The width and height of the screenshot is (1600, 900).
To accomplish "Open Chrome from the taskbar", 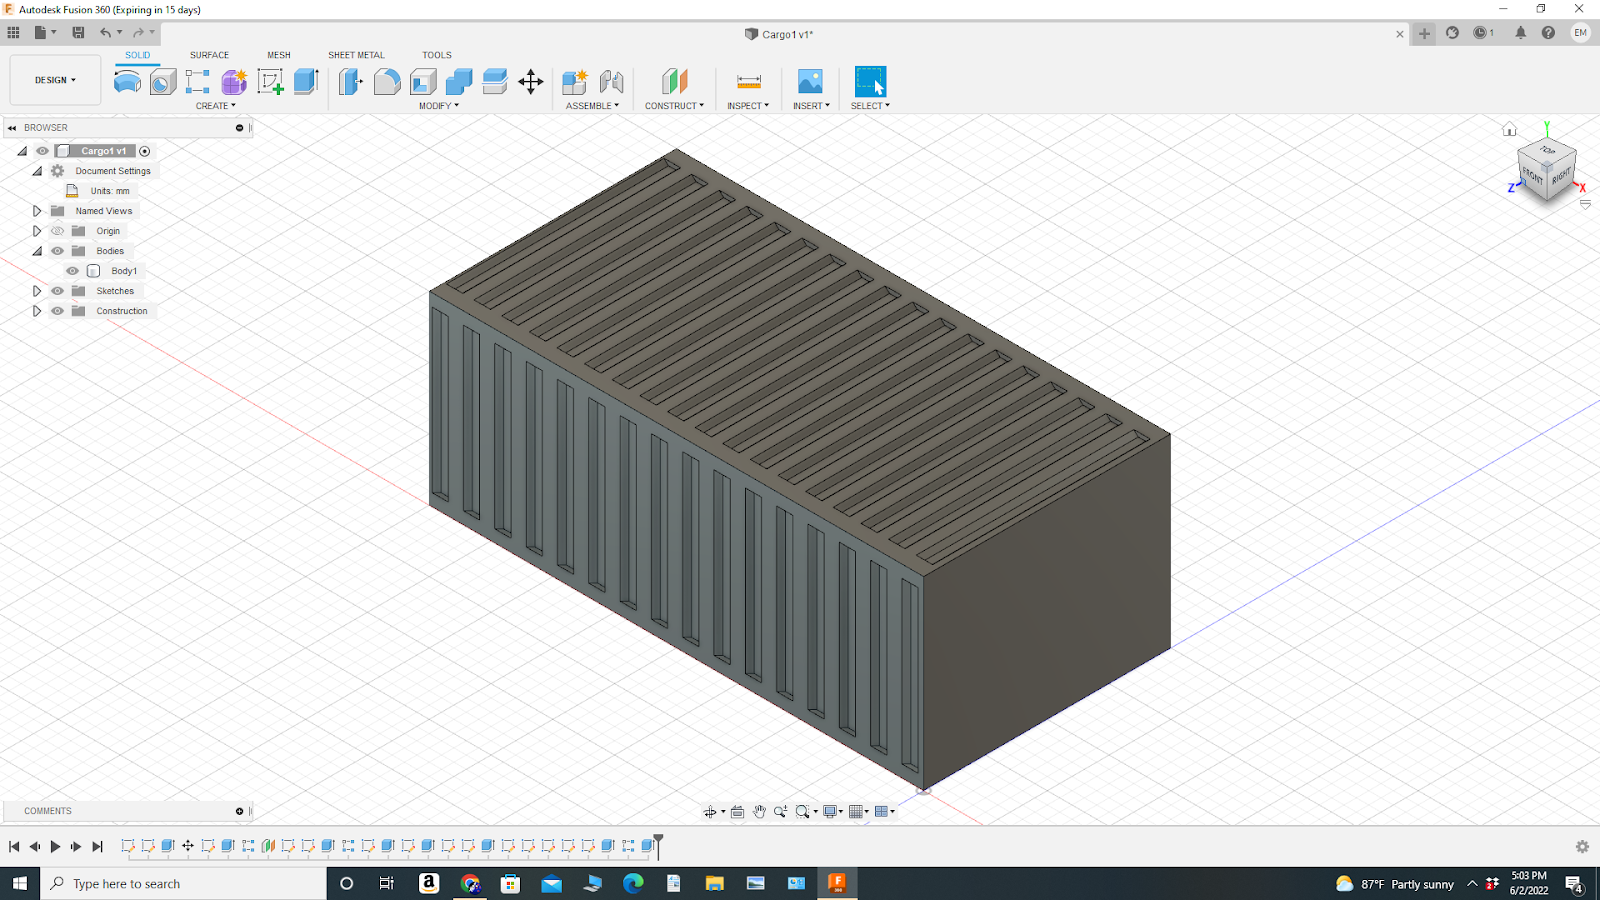I will 470,884.
